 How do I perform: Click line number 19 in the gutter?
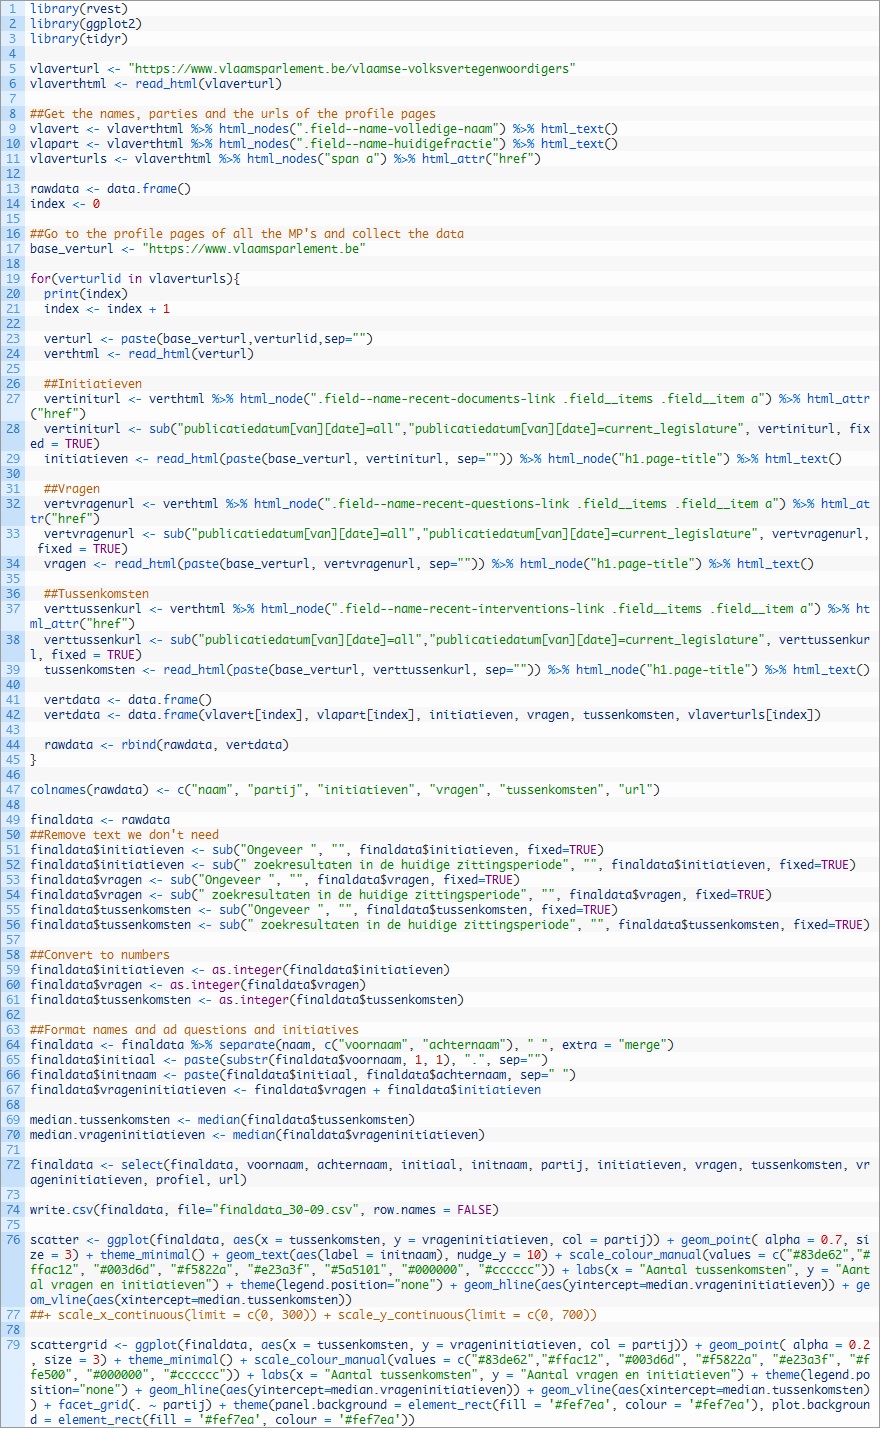click(x=14, y=279)
